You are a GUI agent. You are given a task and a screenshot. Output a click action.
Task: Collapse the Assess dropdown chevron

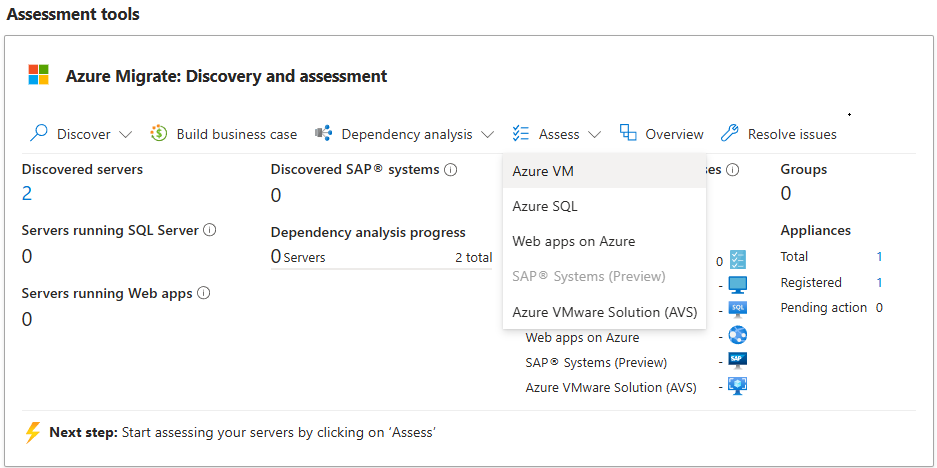(x=595, y=134)
